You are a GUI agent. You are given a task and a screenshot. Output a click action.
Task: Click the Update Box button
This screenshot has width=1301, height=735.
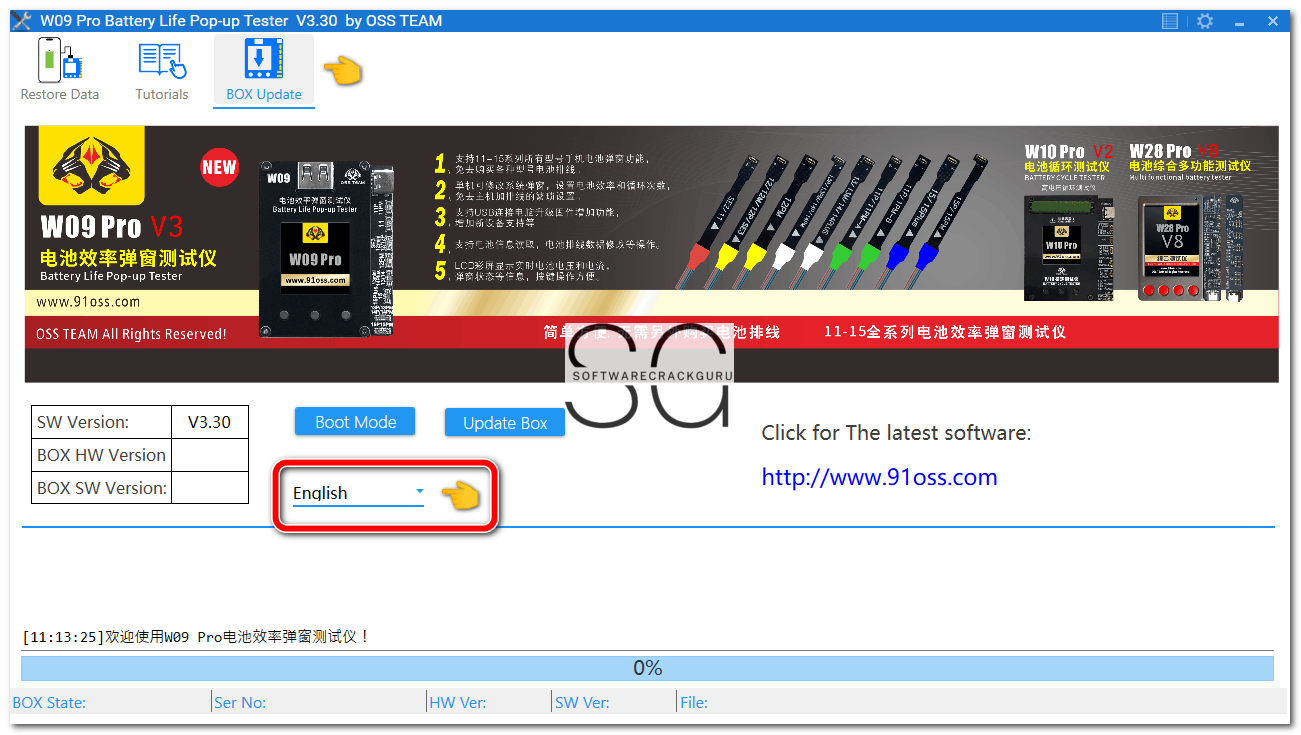pyautogui.click(x=505, y=423)
